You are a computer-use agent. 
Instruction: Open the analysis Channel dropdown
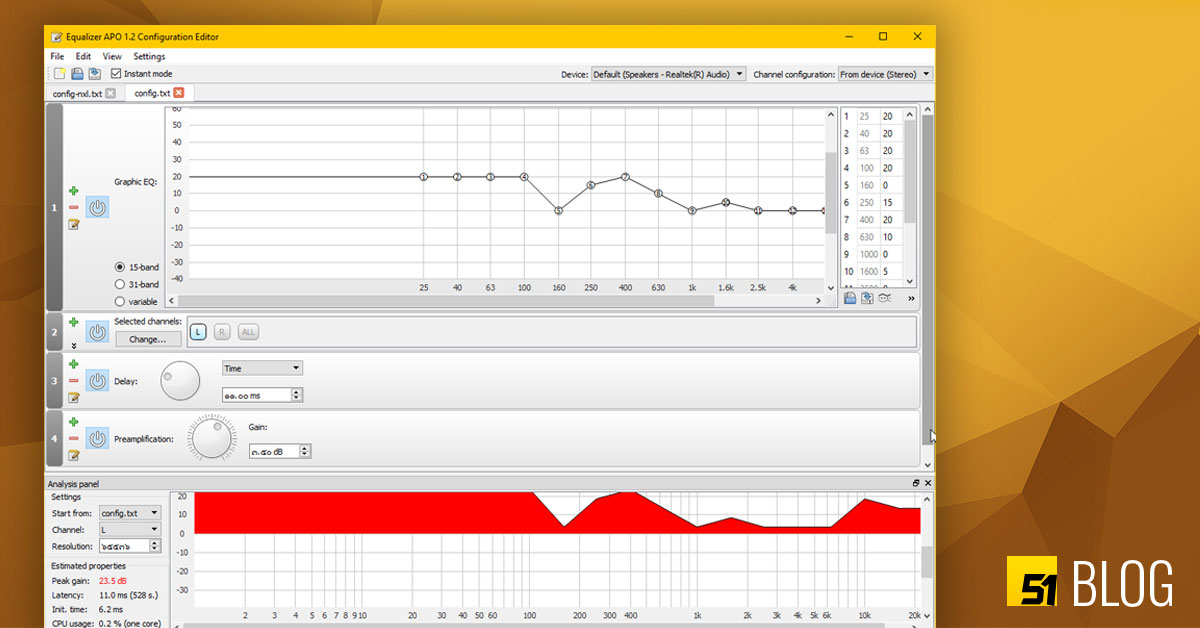pyautogui.click(x=130, y=529)
